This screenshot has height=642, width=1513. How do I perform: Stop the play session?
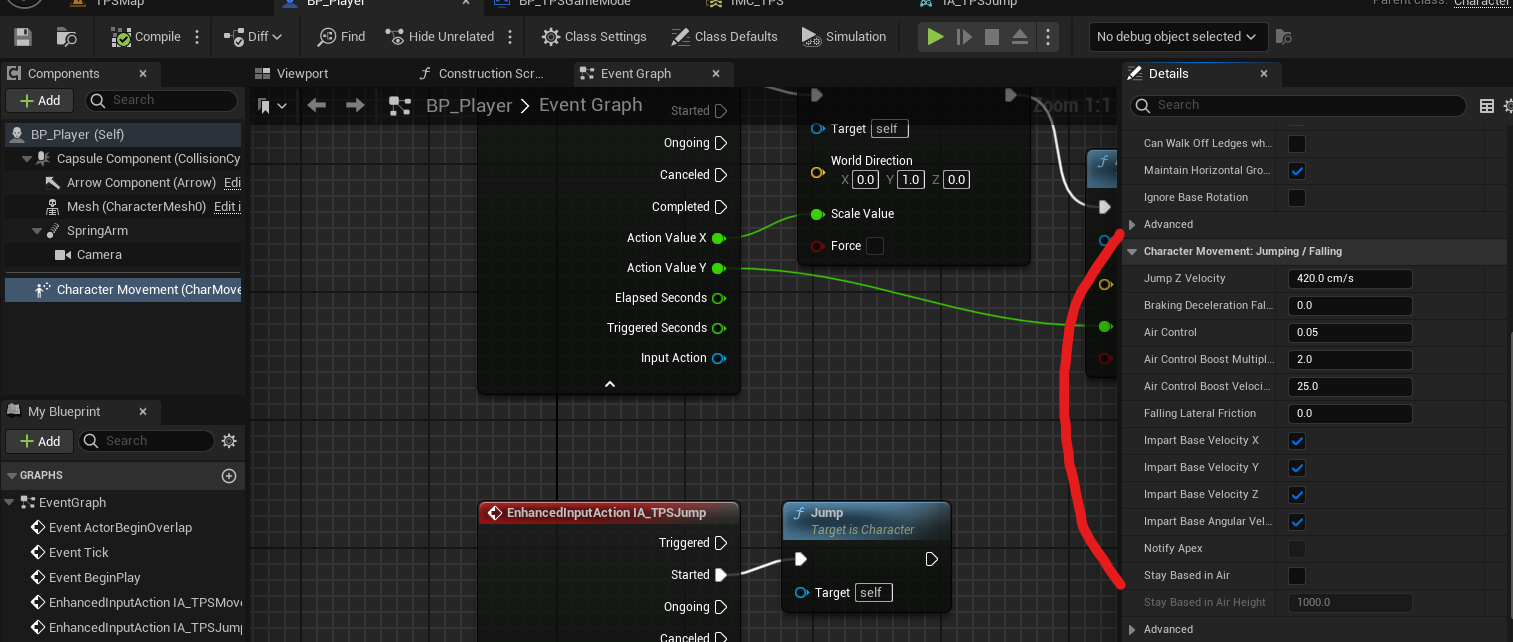[x=992, y=37]
